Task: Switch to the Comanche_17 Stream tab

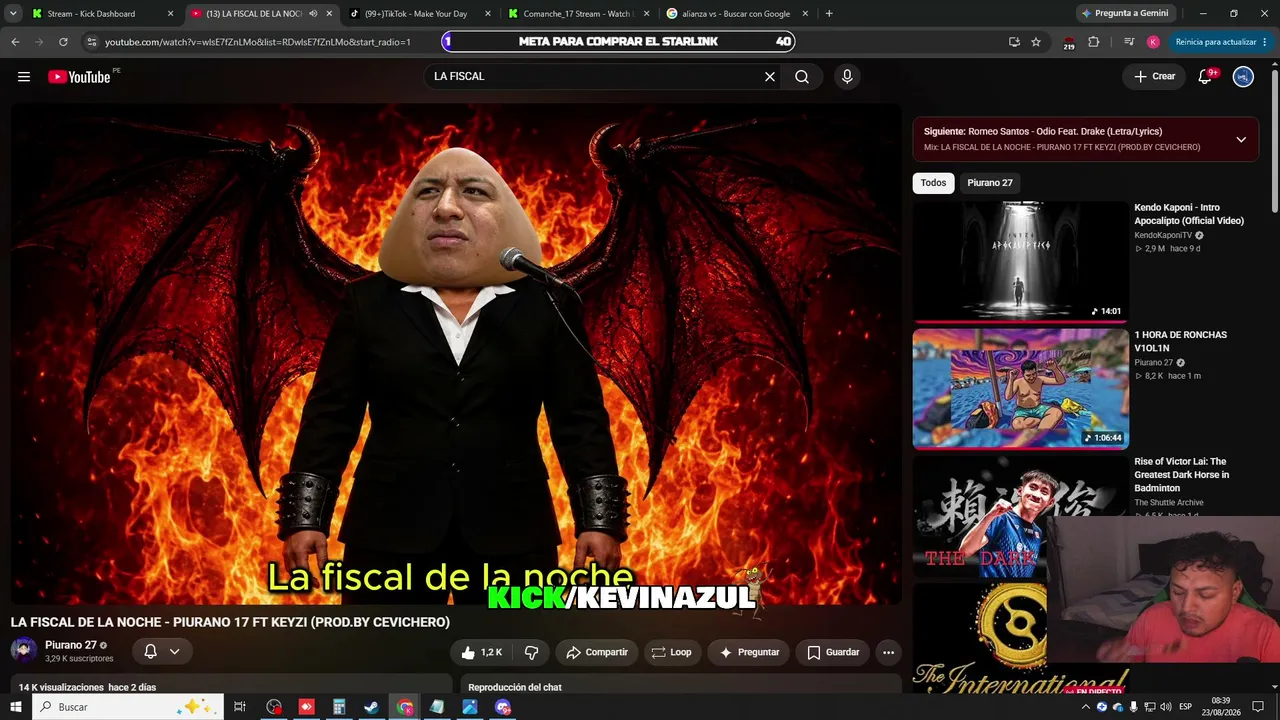Action: (578, 14)
